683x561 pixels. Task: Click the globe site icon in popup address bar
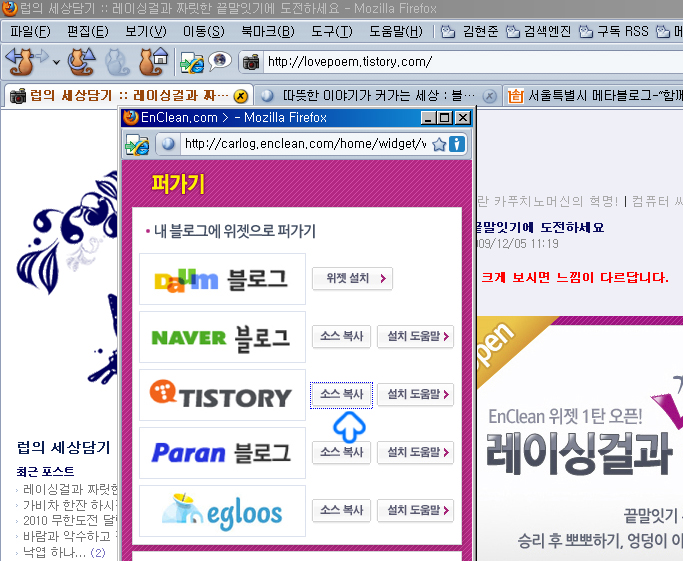[x=168, y=144]
